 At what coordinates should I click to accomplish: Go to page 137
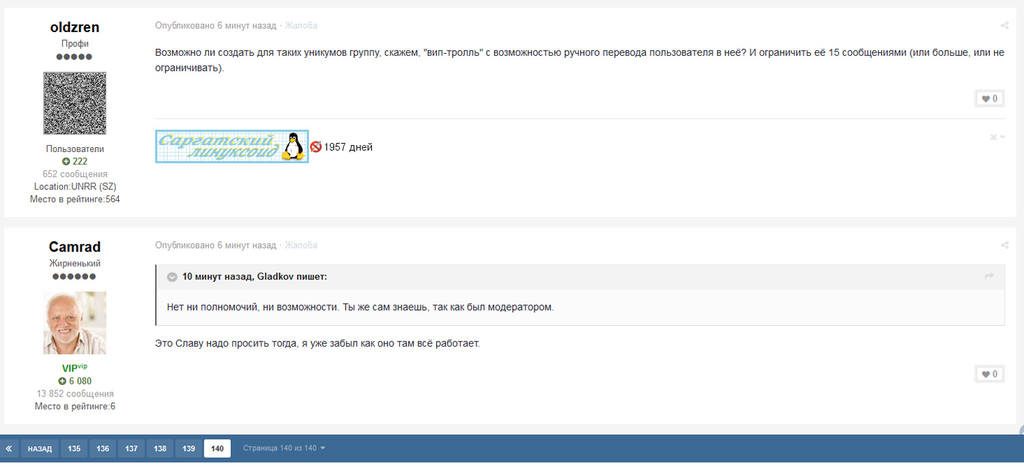(131, 449)
